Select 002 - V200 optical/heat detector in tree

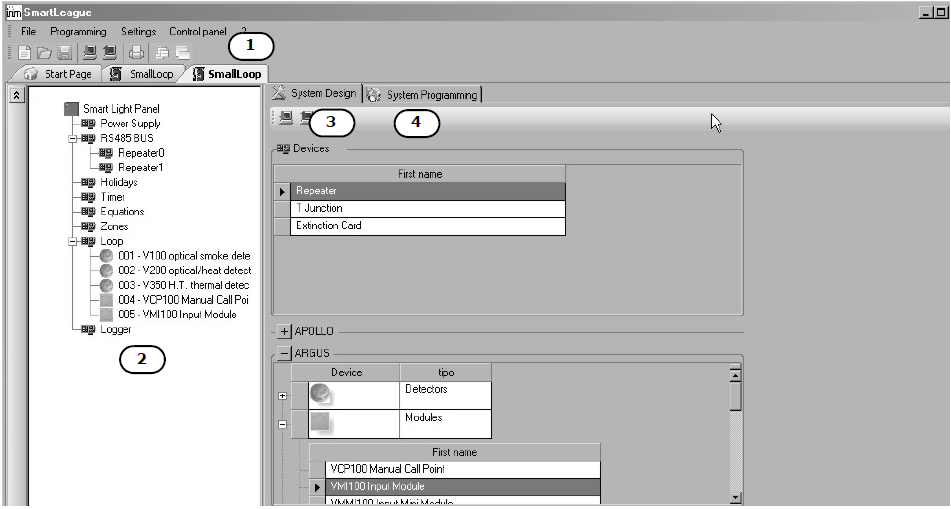184,271
